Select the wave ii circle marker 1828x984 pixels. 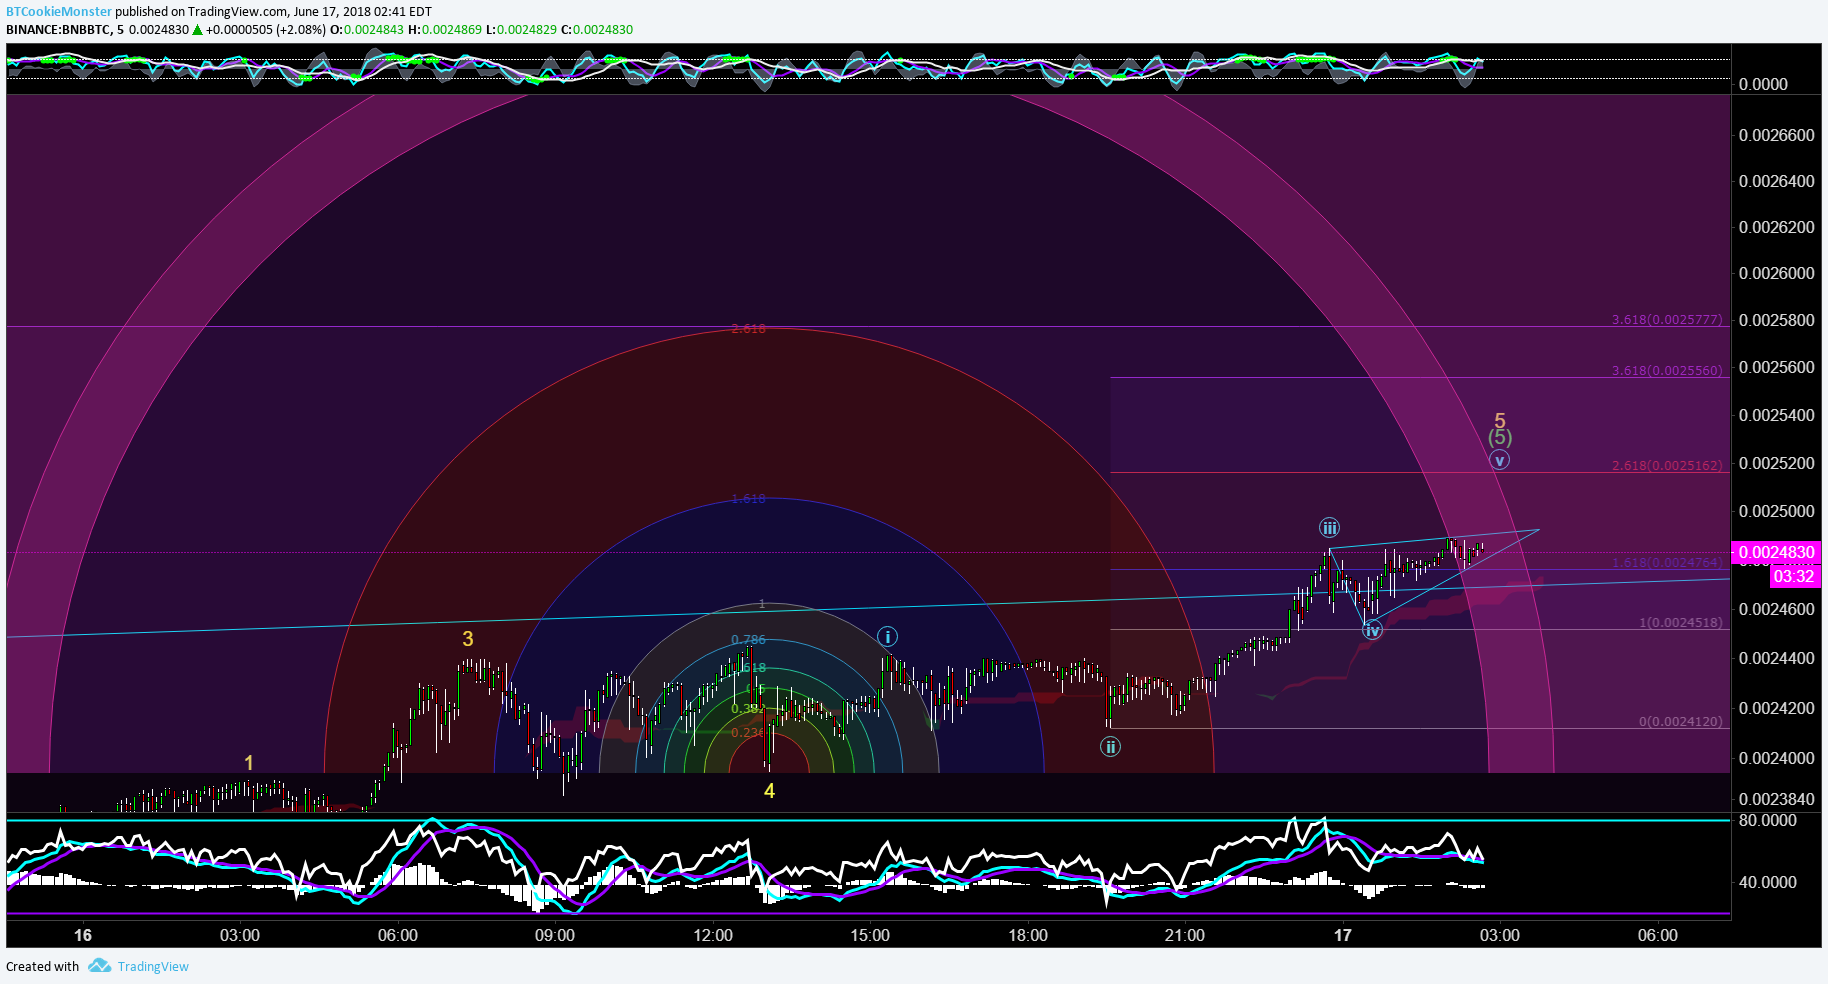click(x=1110, y=746)
